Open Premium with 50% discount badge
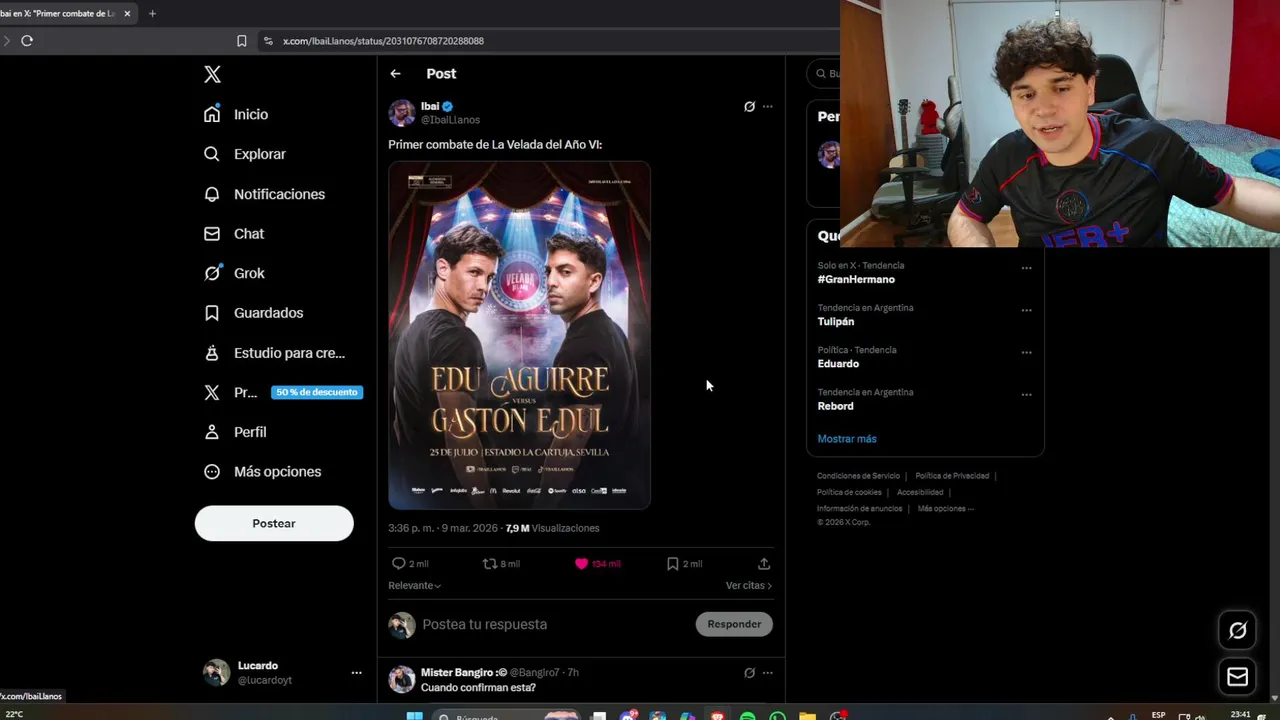The width and height of the screenshot is (1280, 720). (x=282, y=392)
